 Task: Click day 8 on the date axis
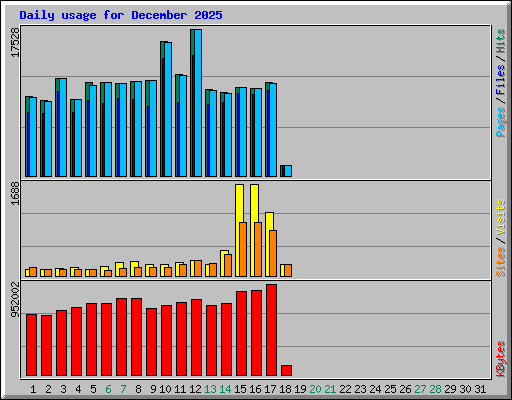point(138,389)
